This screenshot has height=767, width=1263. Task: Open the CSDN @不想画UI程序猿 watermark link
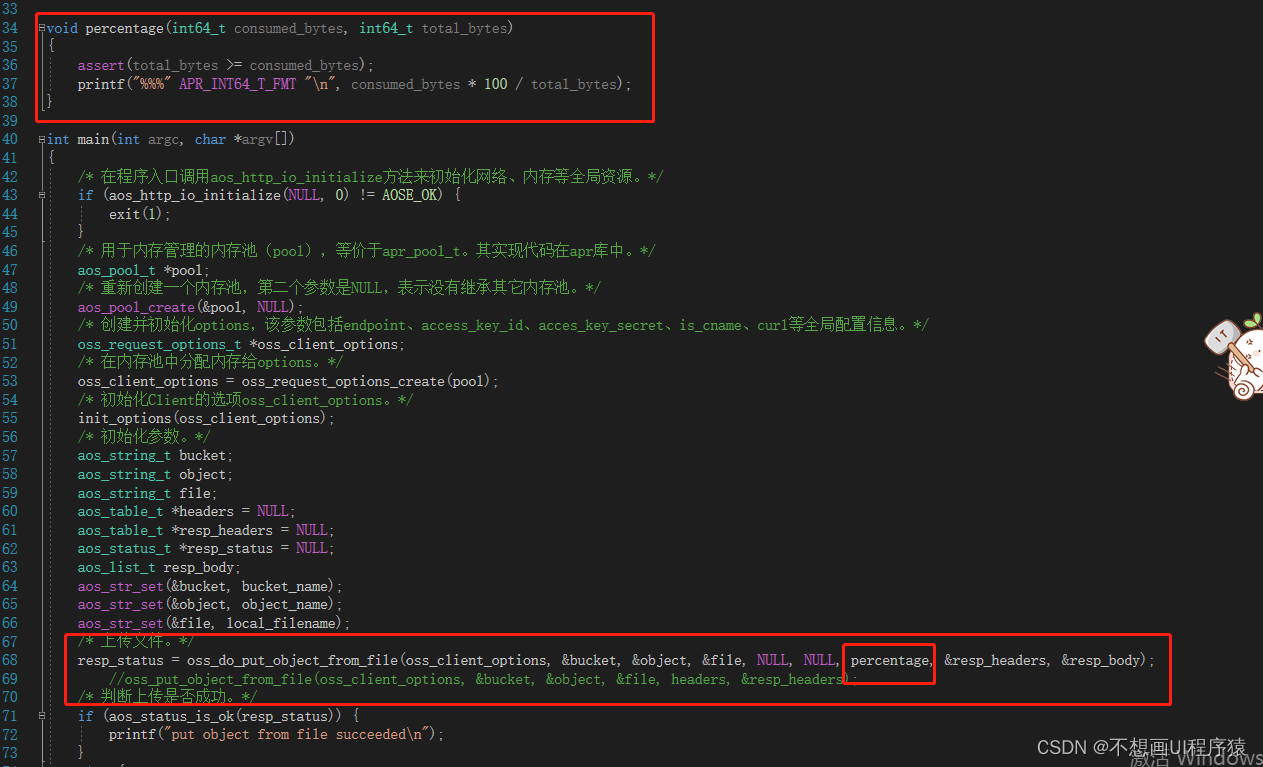[1140, 746]
